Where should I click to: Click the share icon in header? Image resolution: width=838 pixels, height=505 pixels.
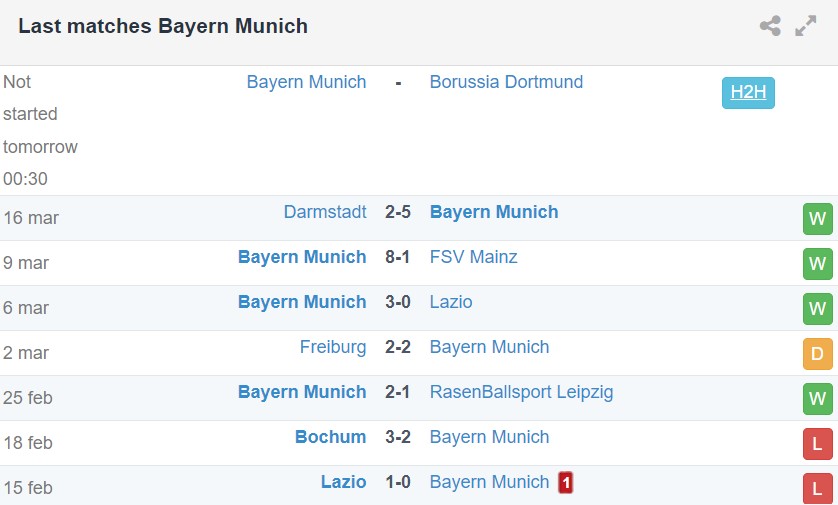click(x=769, y=27)
